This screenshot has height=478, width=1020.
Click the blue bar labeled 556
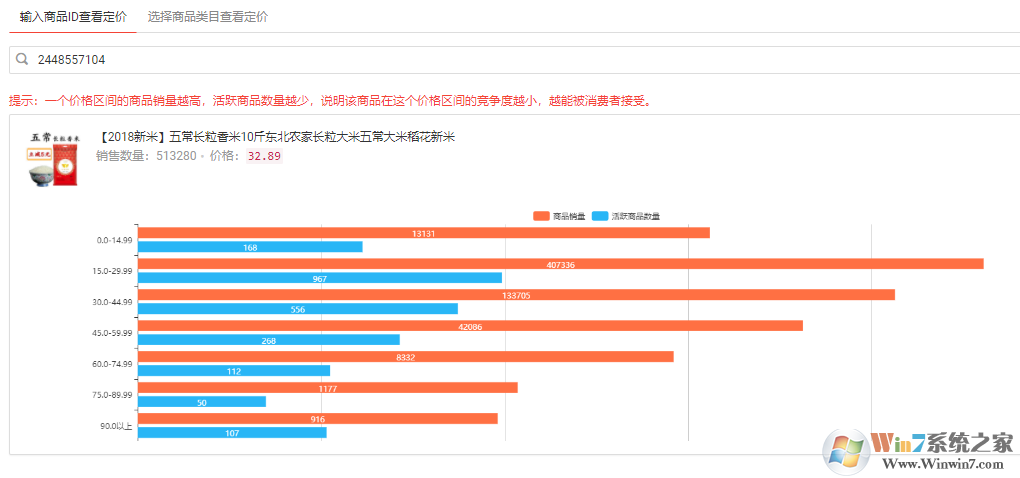[298, 309]
